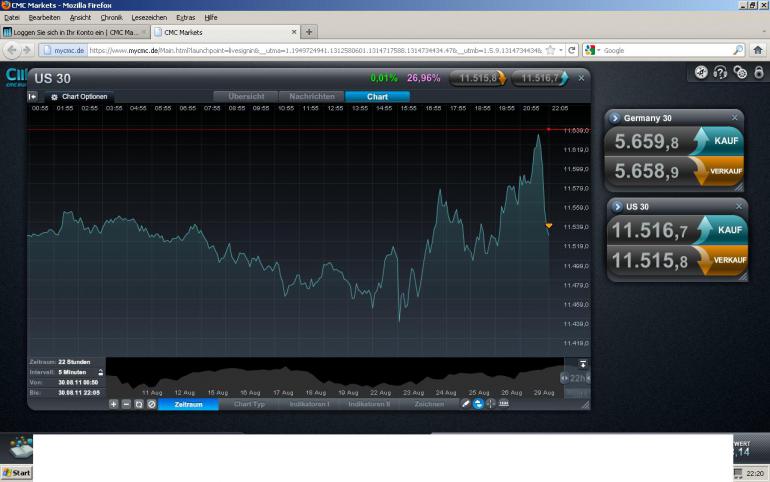Viewport: 770px width, 482px height.
Task: Click the chart zoom in plus icon
Action: (x=113, y=404)
